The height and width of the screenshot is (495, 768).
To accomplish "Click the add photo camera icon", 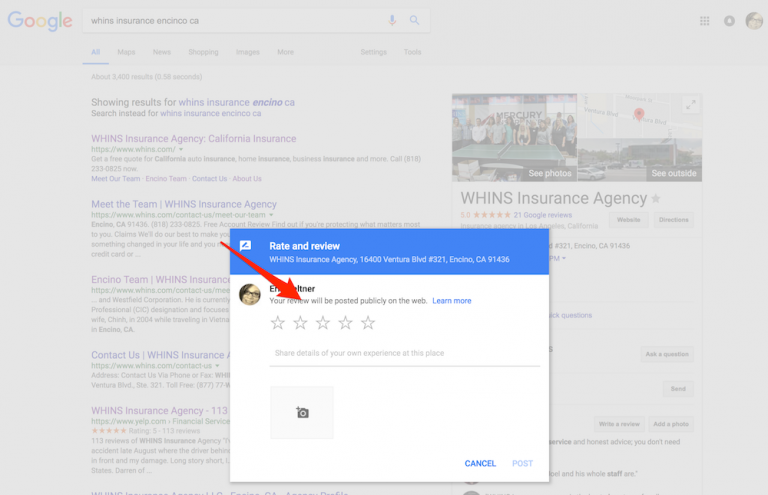I will [x=302, y=412].
